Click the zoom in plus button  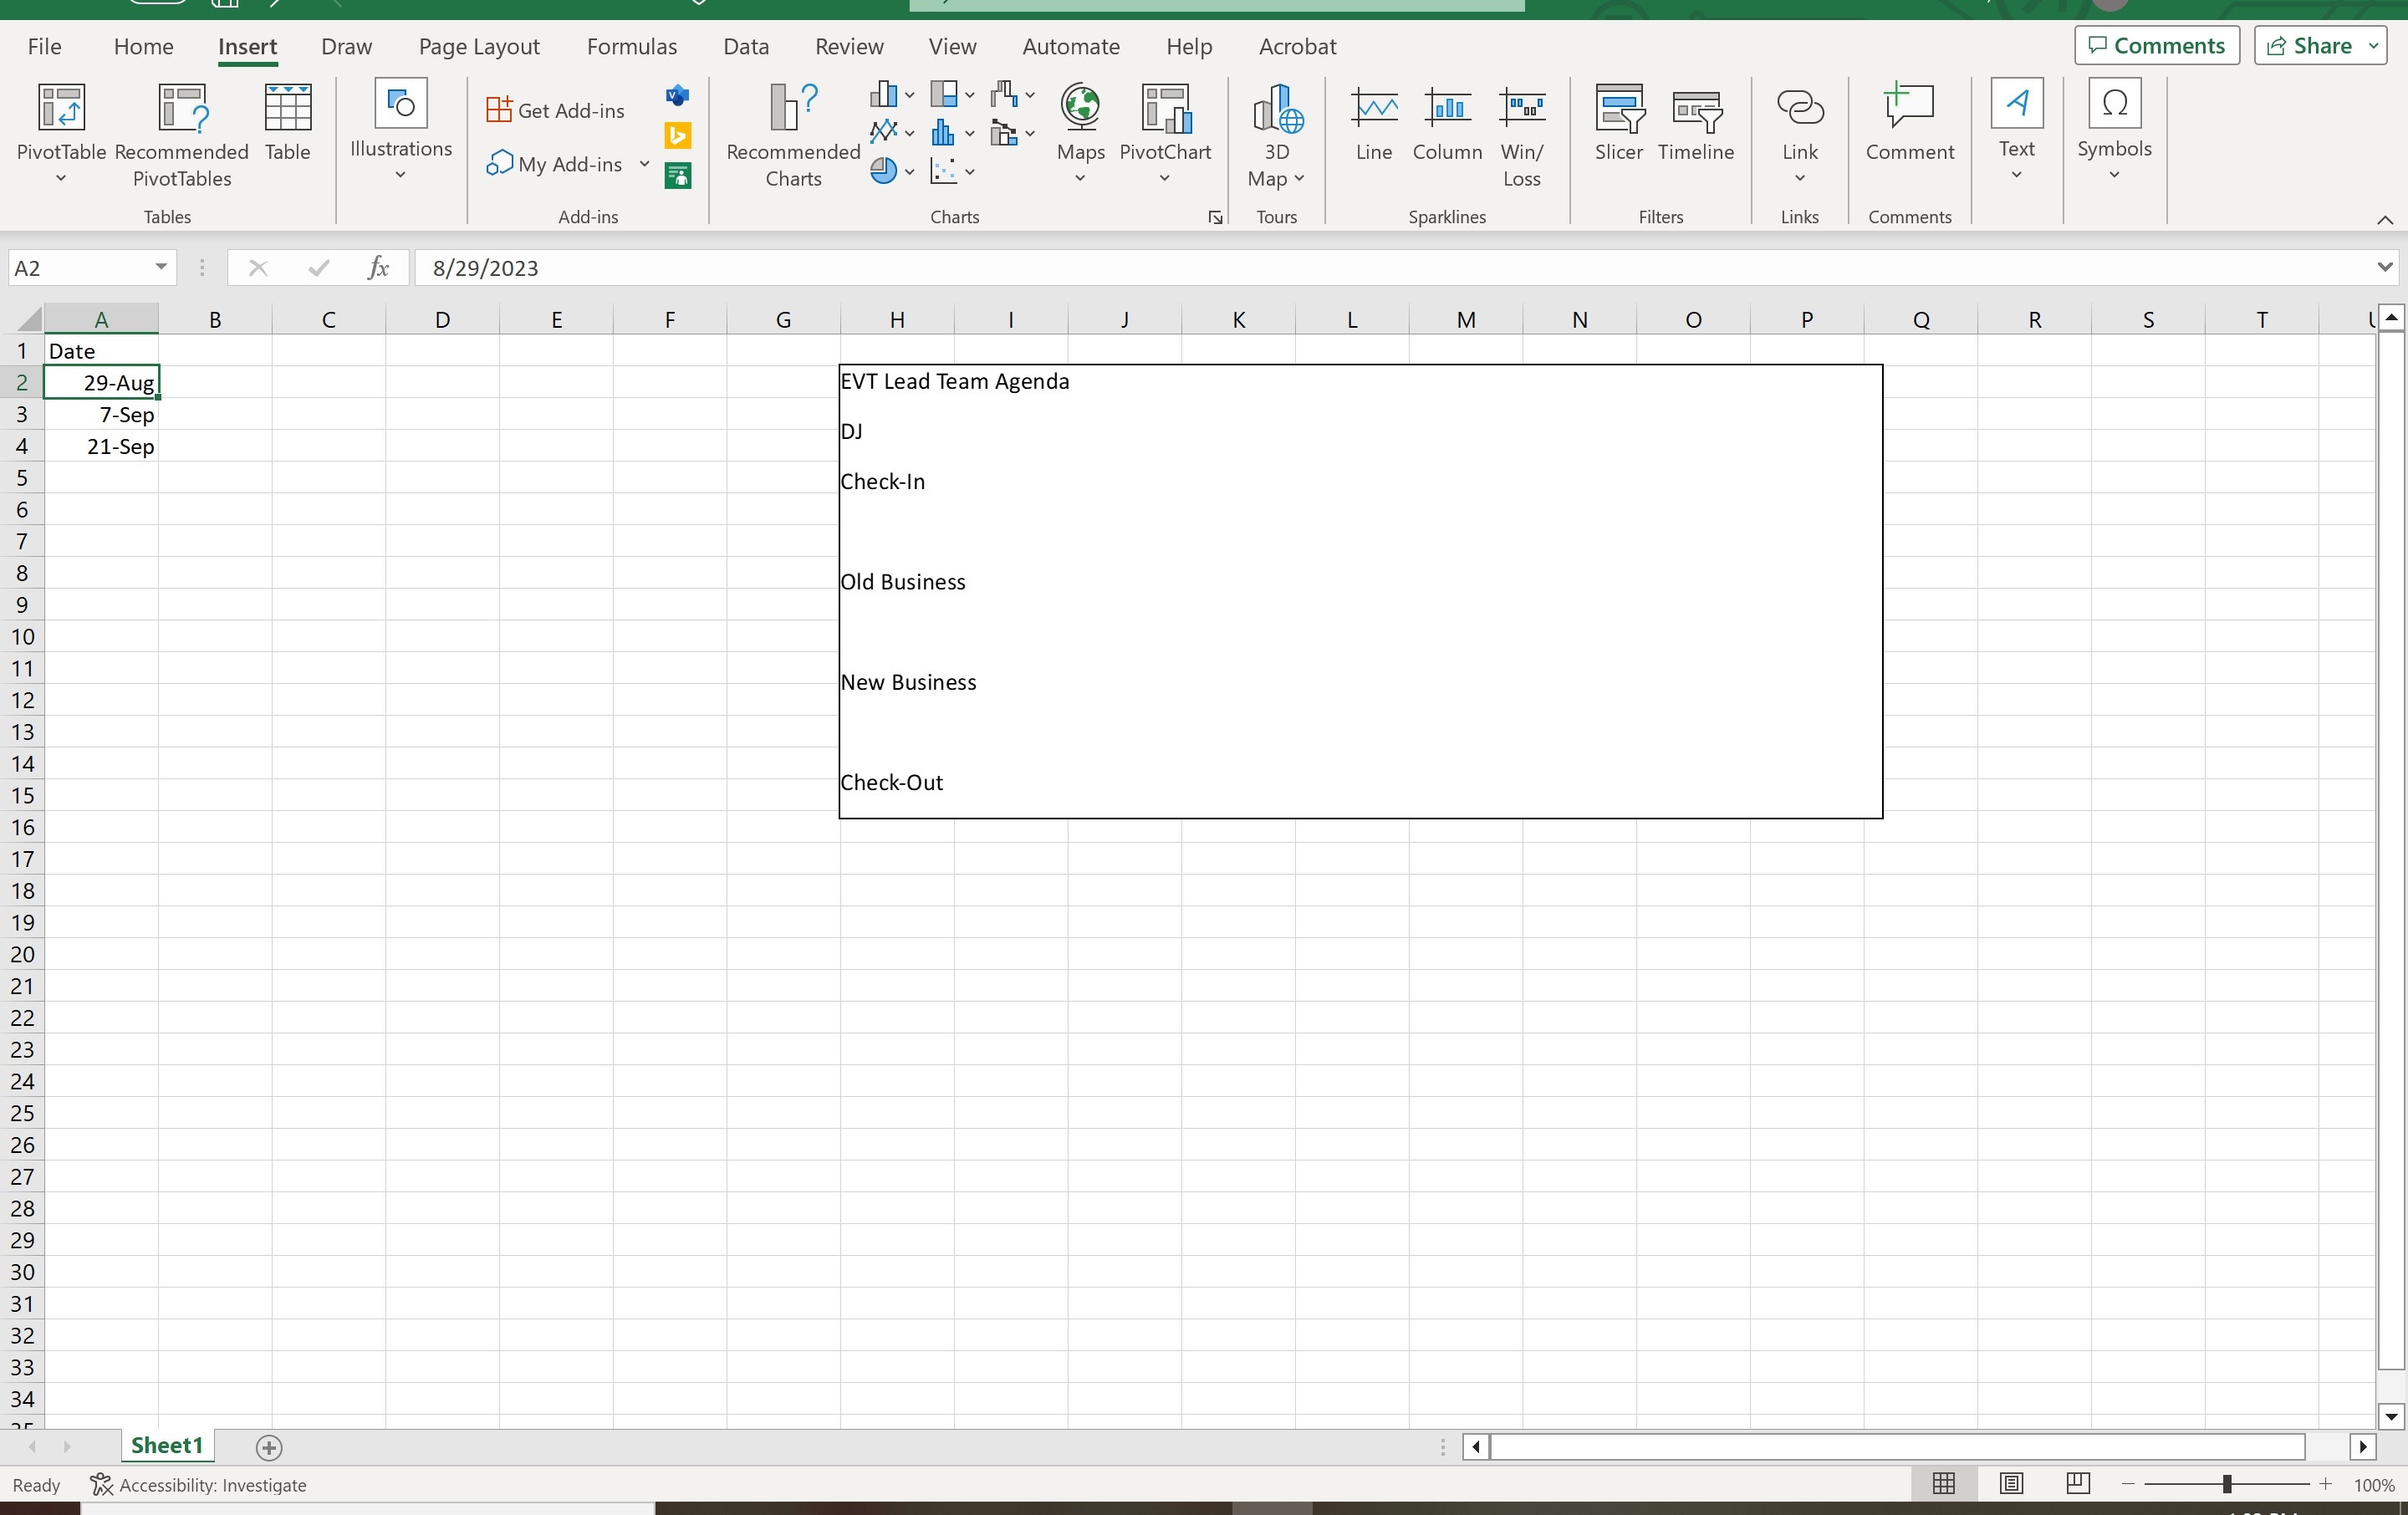click(2325, 1484)
